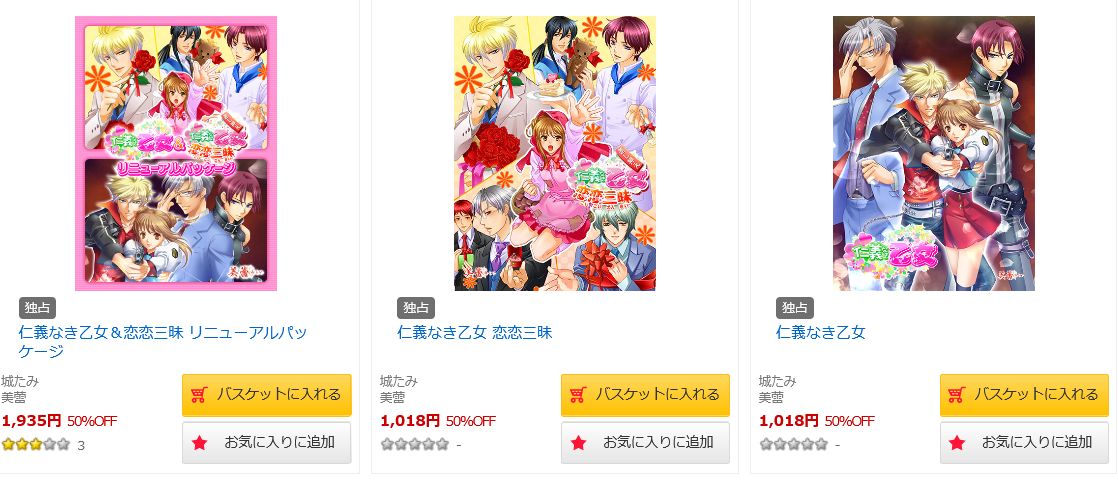Click red star icon under third product
The width and height of the screenshot is (1118, 482).
click(x=957, y=443)
